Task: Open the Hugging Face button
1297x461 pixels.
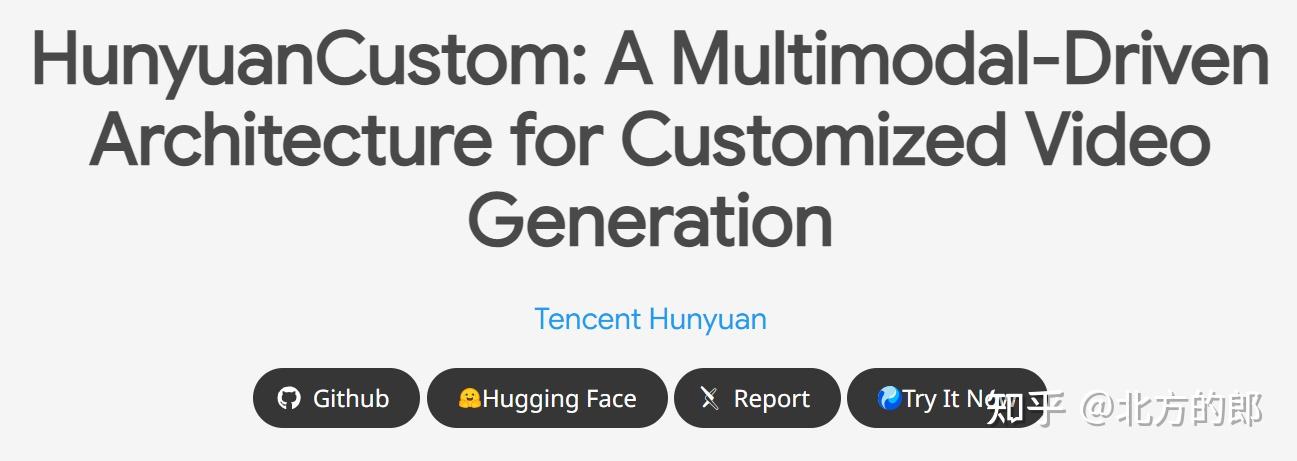Action: [547, 398]
